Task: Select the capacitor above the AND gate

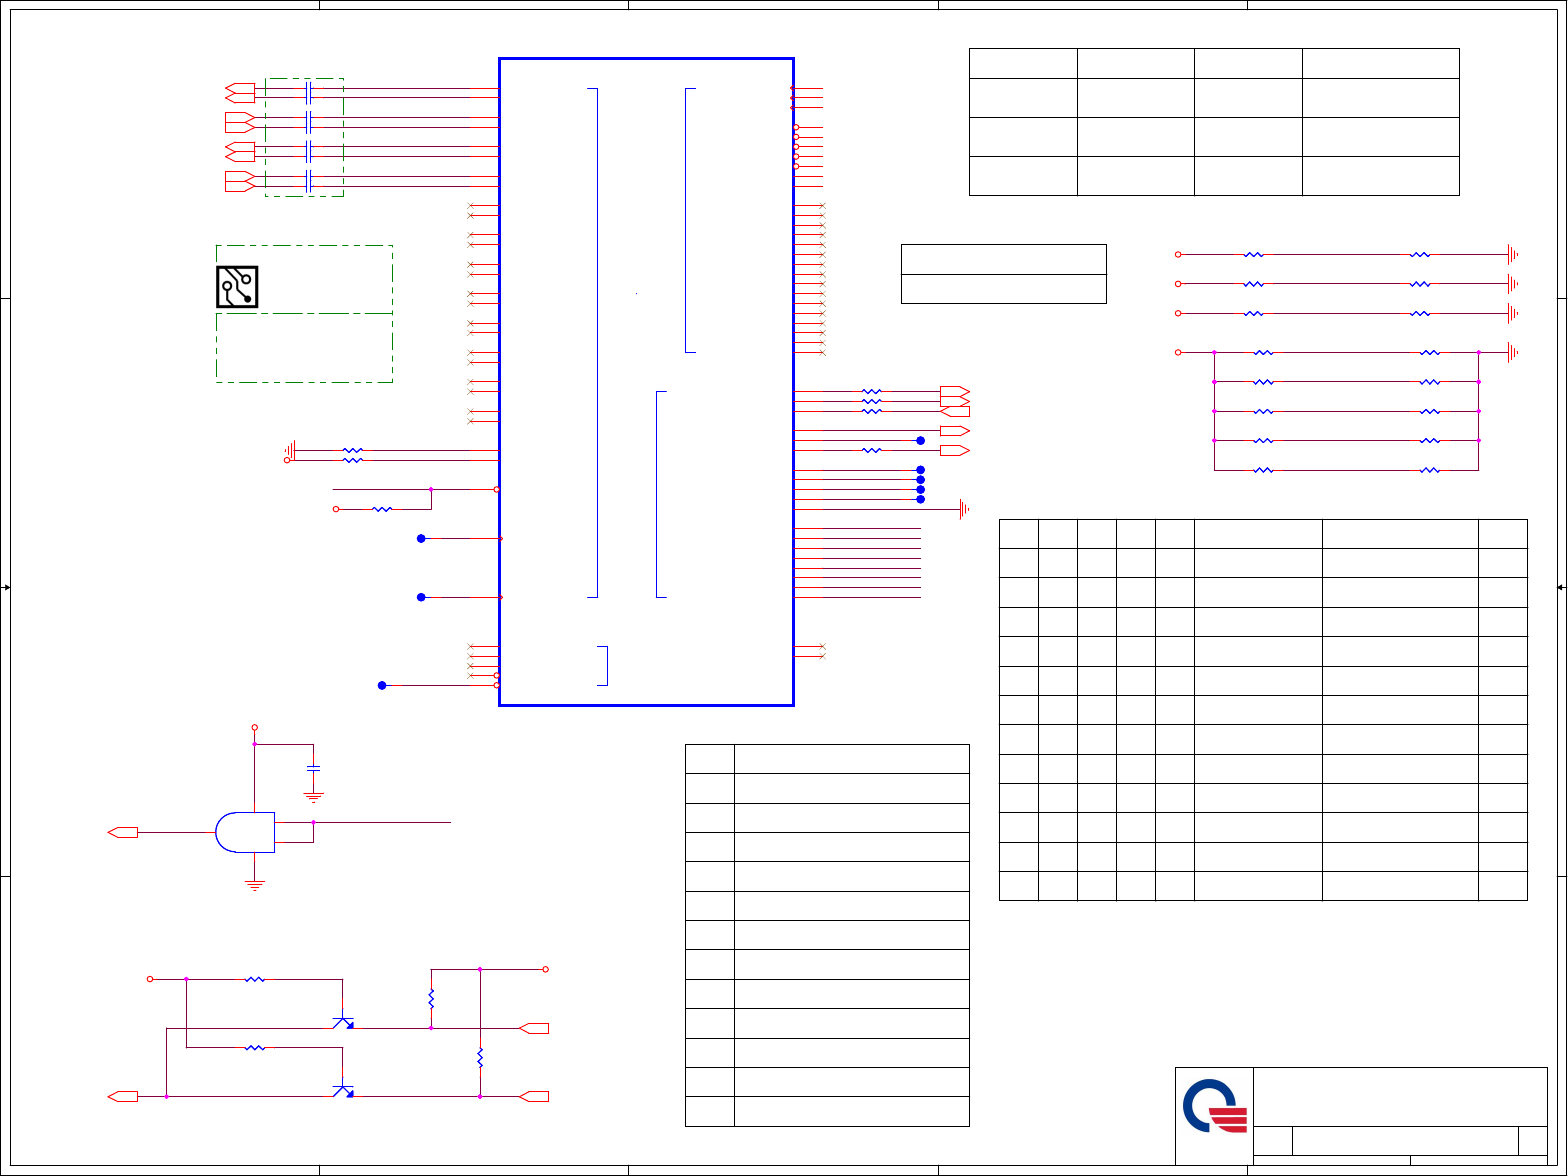Action: click(314, 768)
